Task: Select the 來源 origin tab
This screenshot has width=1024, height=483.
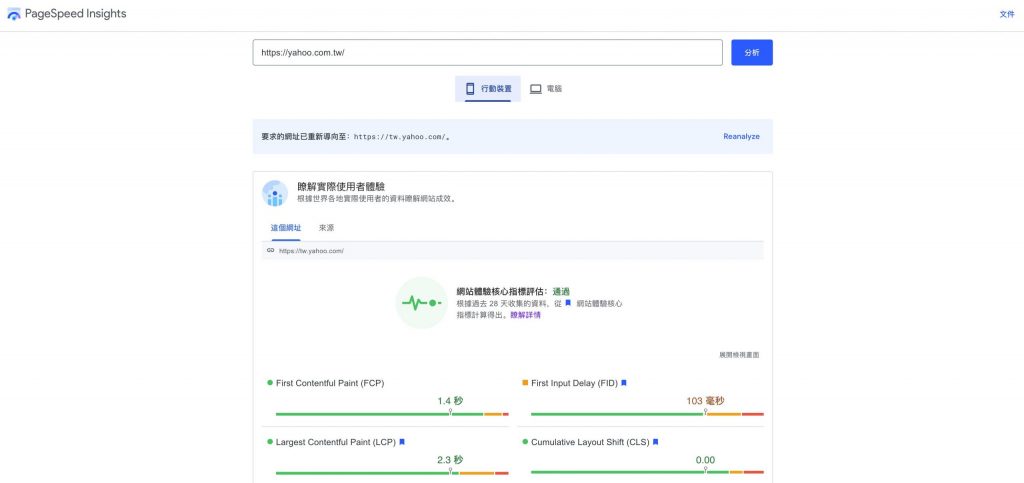Action: tap(327, 228)
